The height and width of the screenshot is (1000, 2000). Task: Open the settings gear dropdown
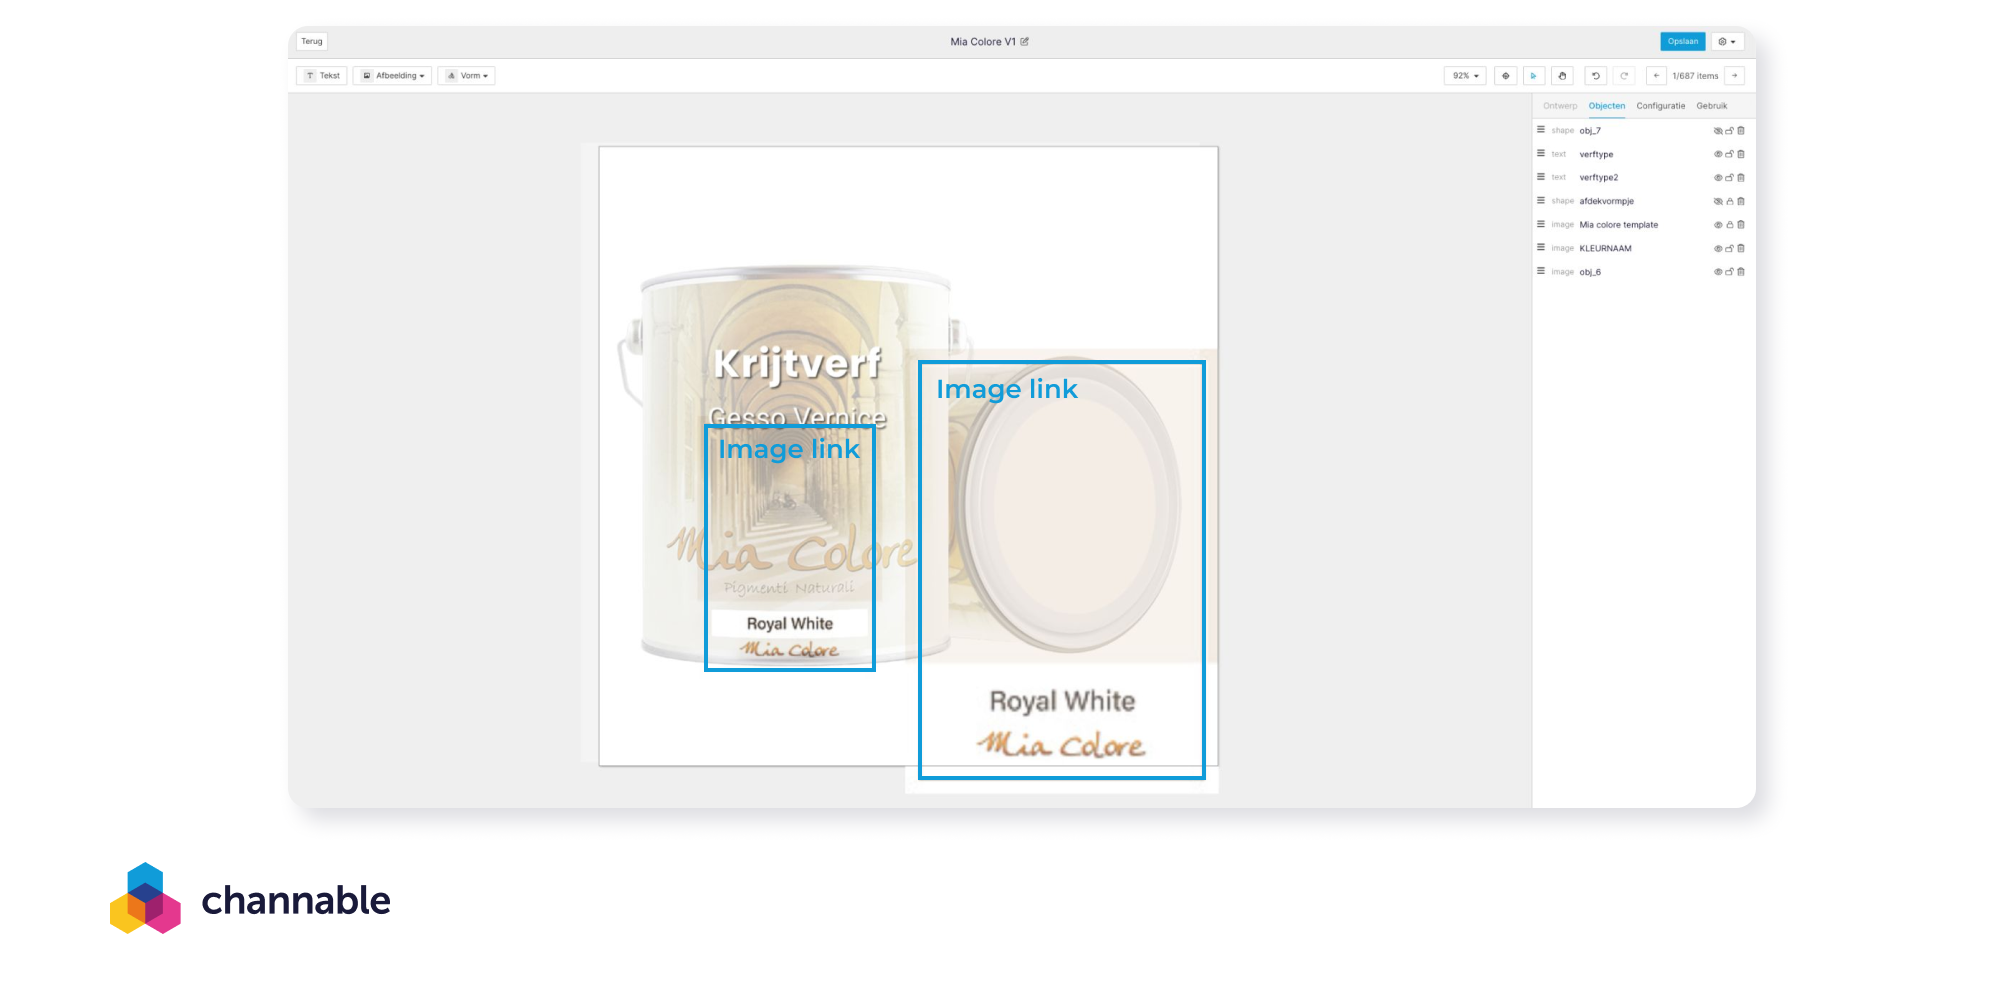click(x=1727, y=42)
